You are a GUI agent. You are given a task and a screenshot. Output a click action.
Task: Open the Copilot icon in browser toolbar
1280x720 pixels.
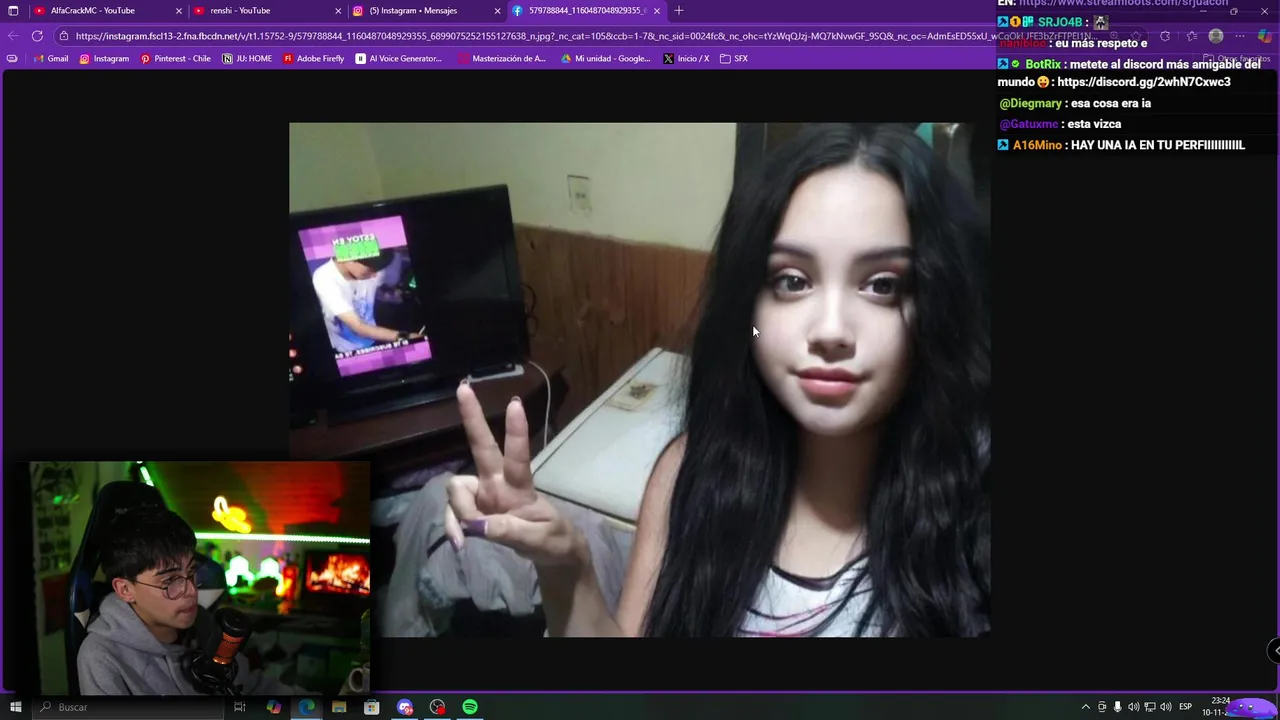point(1265,36)
